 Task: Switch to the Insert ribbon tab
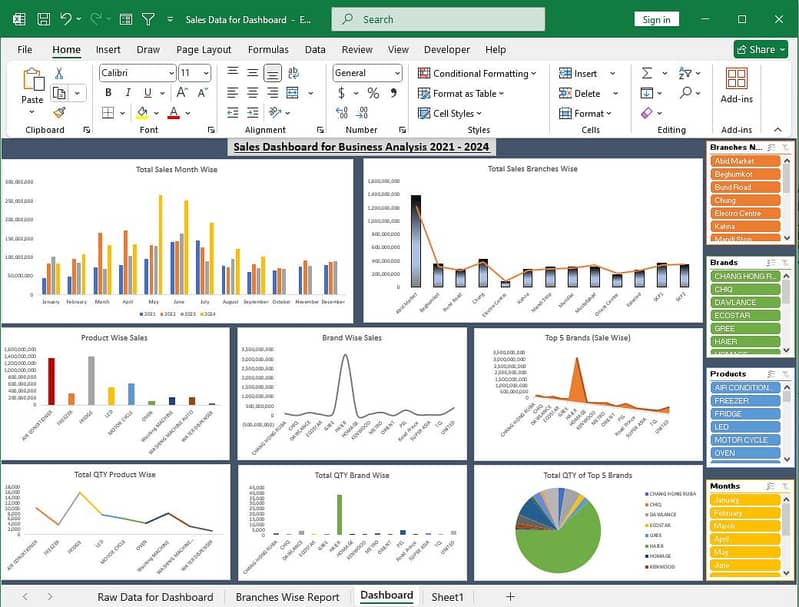(108, 49)
